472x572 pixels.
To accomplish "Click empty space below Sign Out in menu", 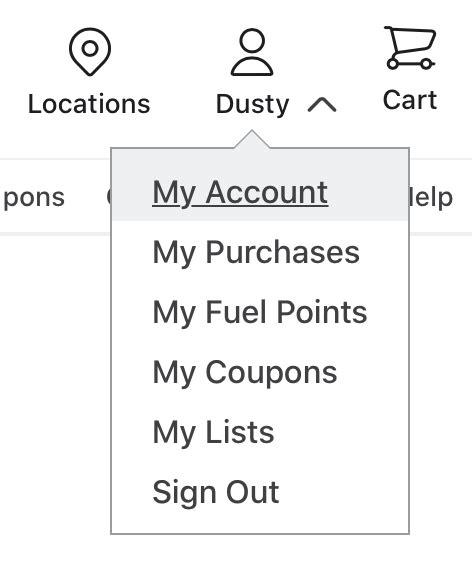I will click(x=260, y=521).
